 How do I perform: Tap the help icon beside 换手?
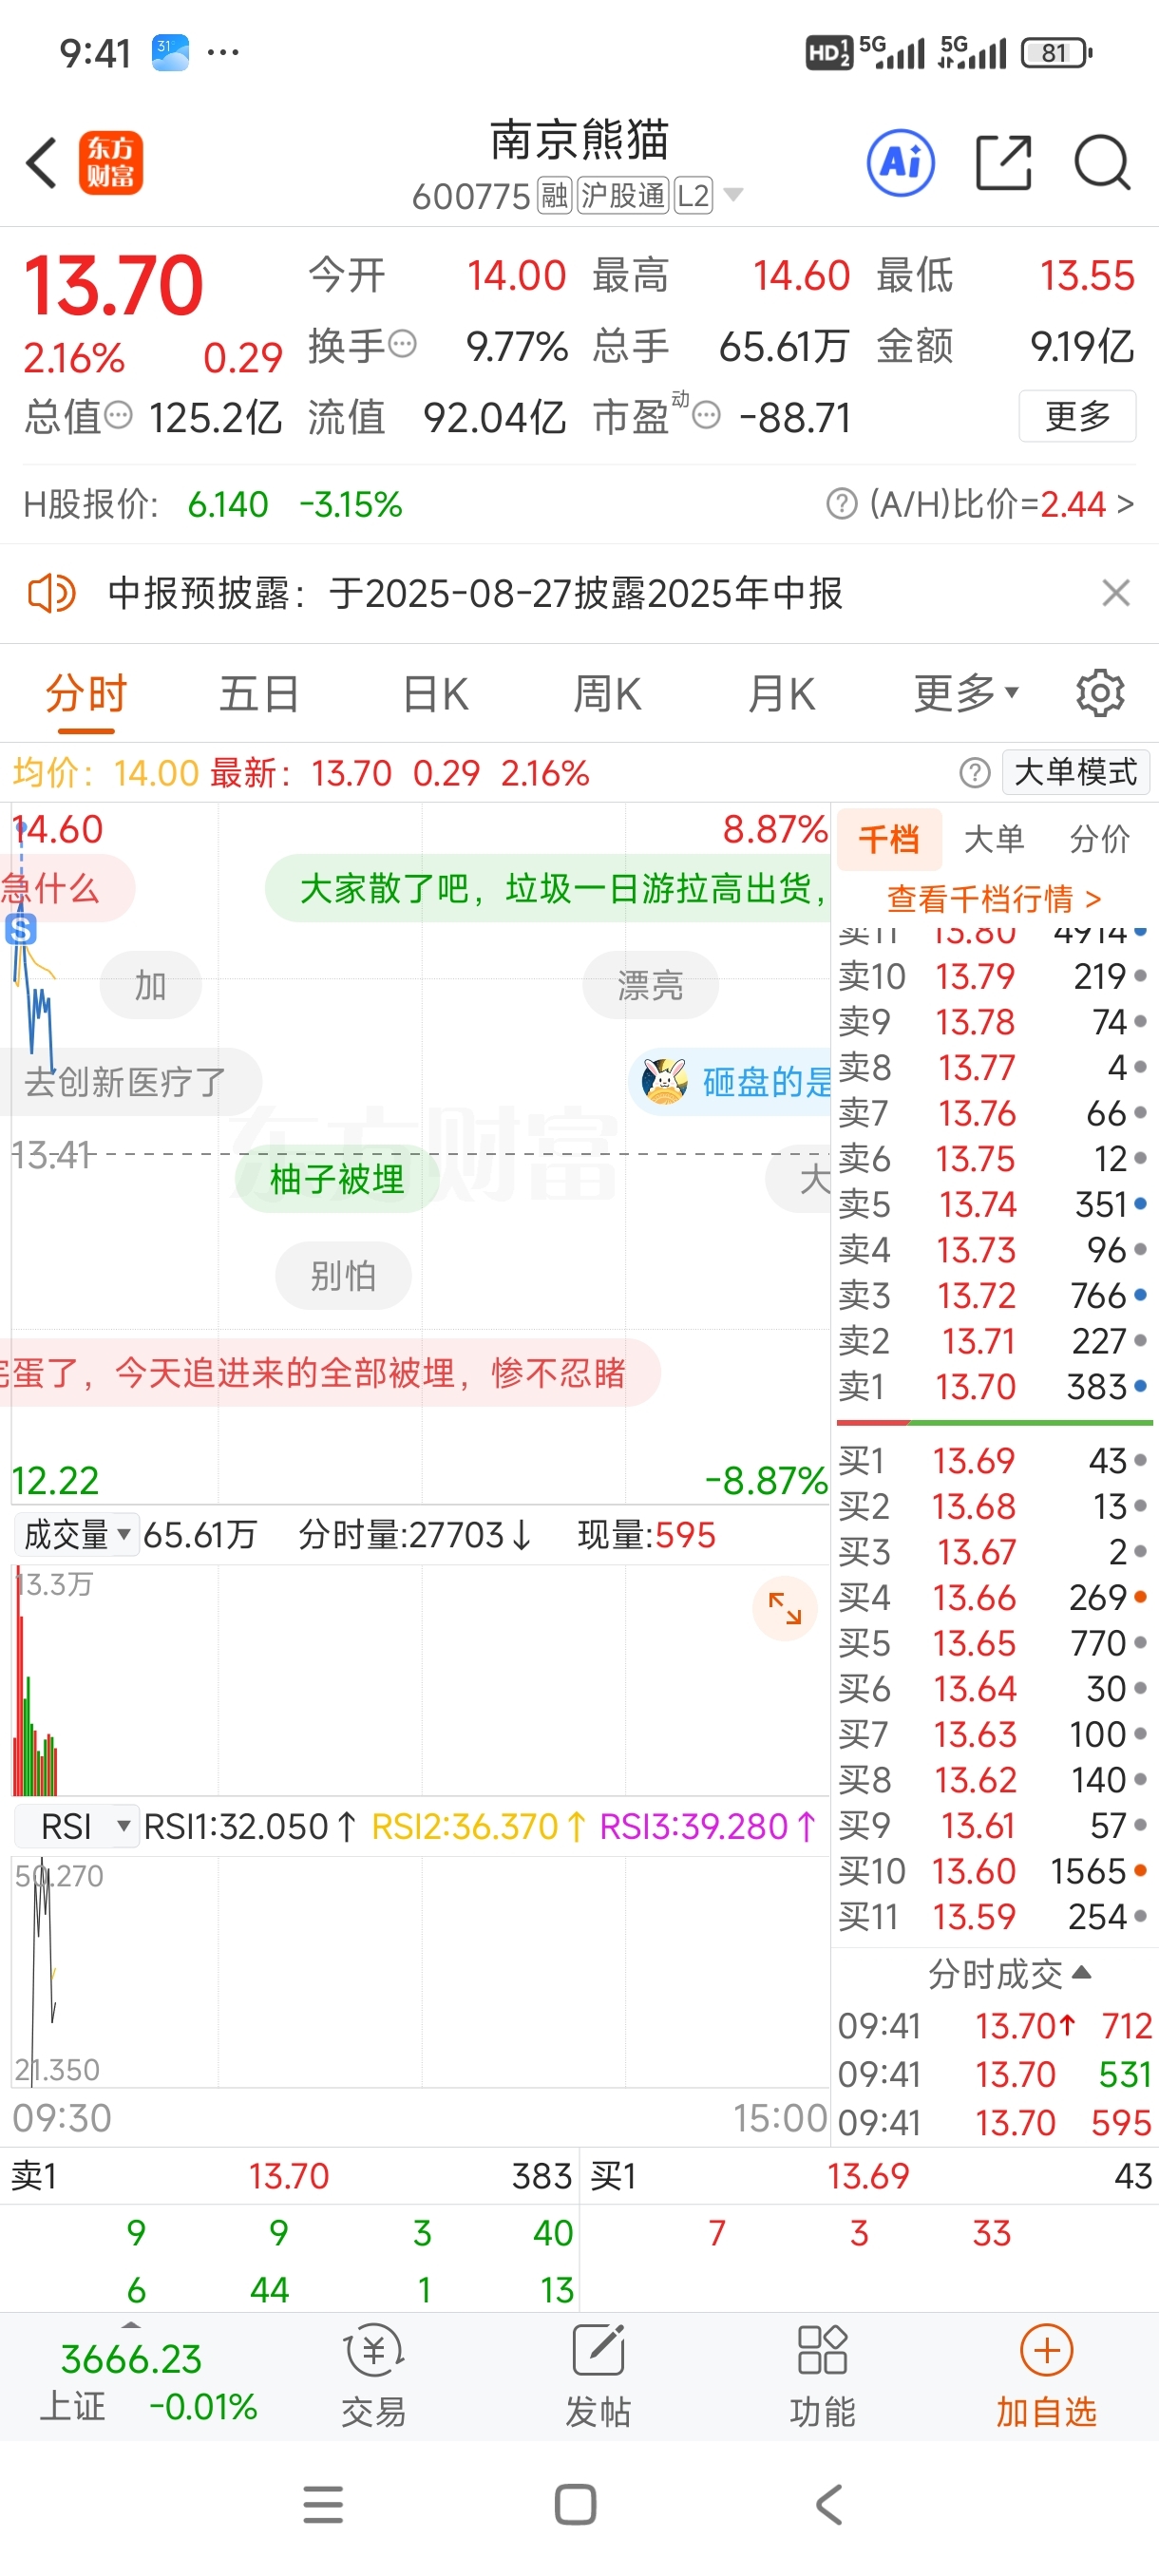point(402,345)
